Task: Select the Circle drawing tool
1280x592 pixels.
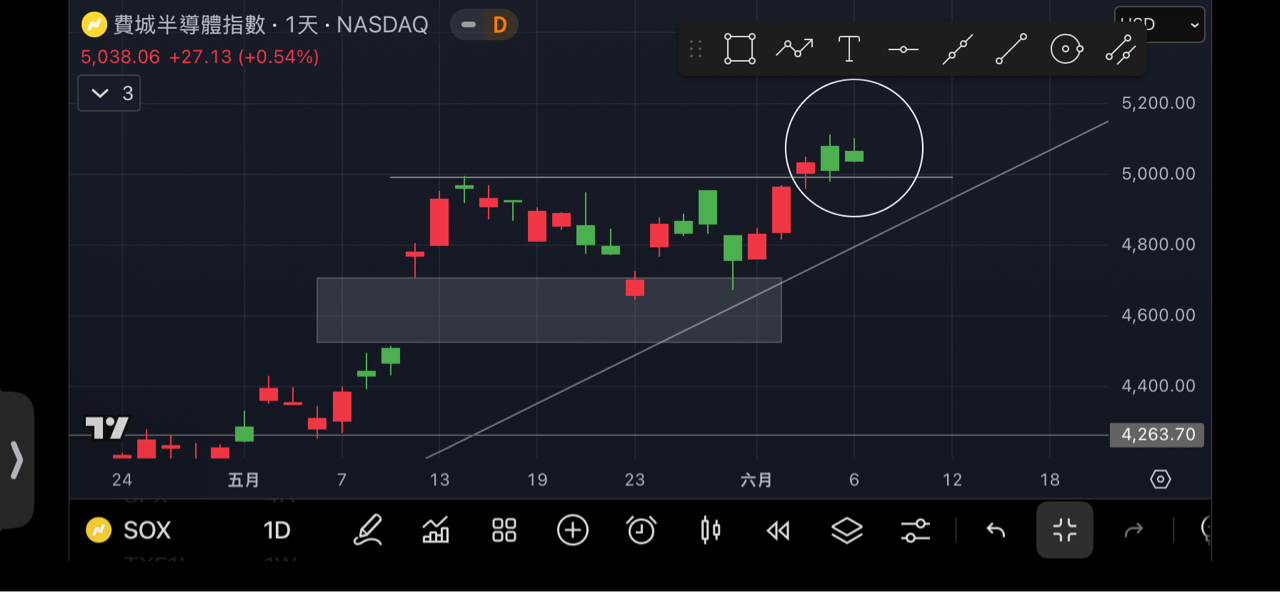Action: pyautogui.click(x=1067, y=48)
